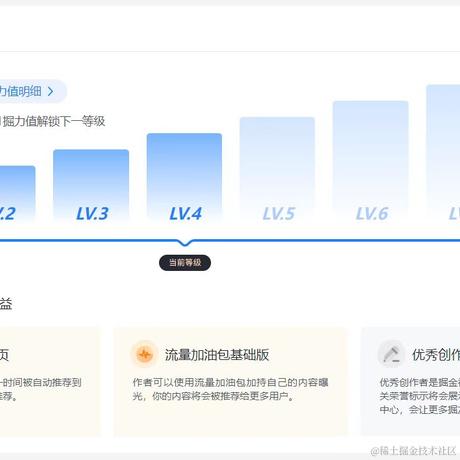
Task: Open the 流量加油包基础版 title
Action: [217, 355]
